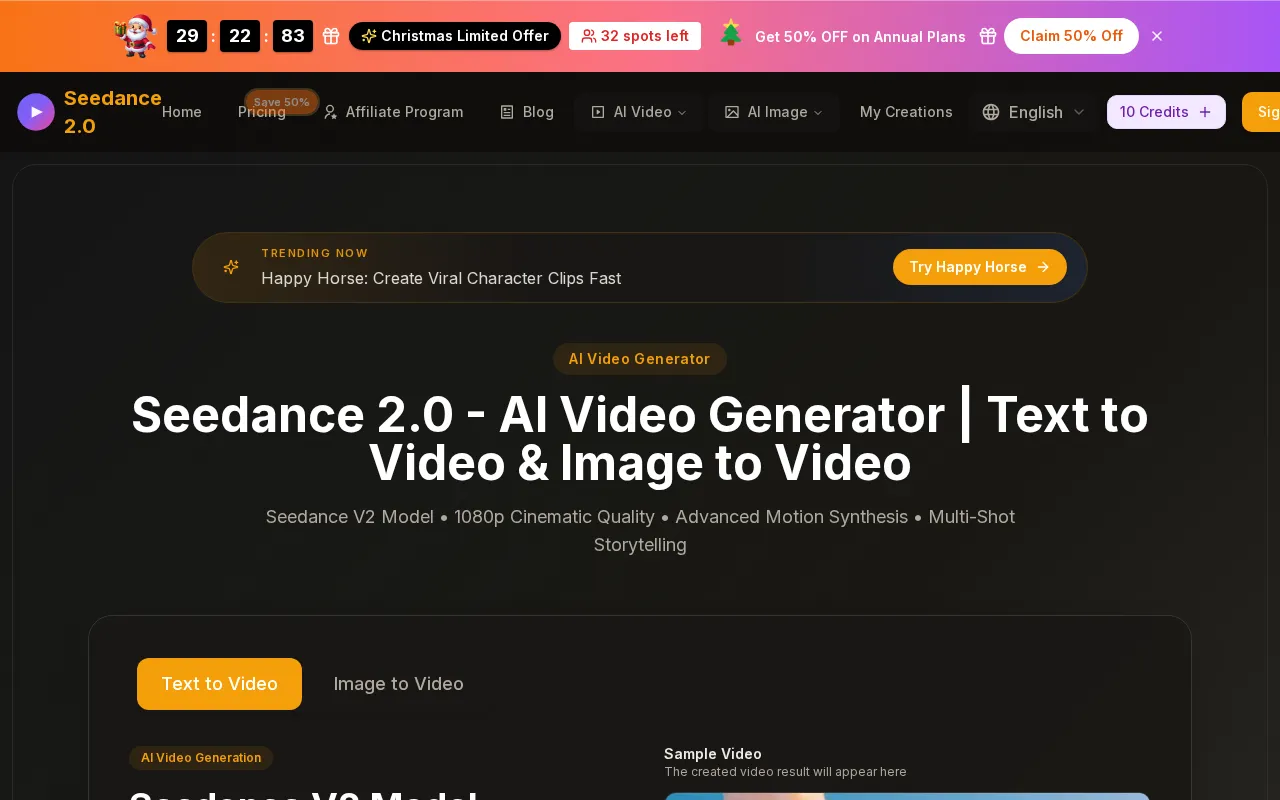Image resolution: width=1280 pixels, height=800 pixels.
Task: Click the main Seedance 2.0 headline
Action: coord(640,439)
